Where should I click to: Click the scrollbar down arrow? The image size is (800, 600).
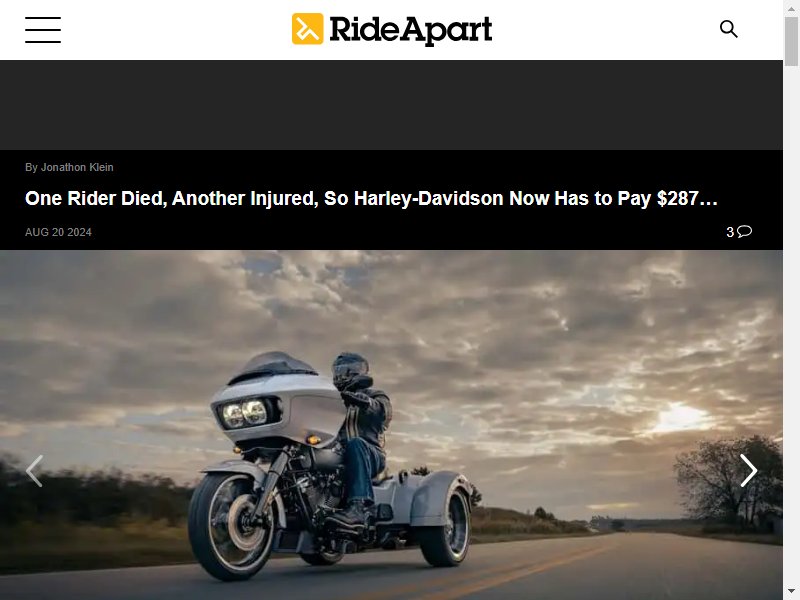(x=791, y=592)
